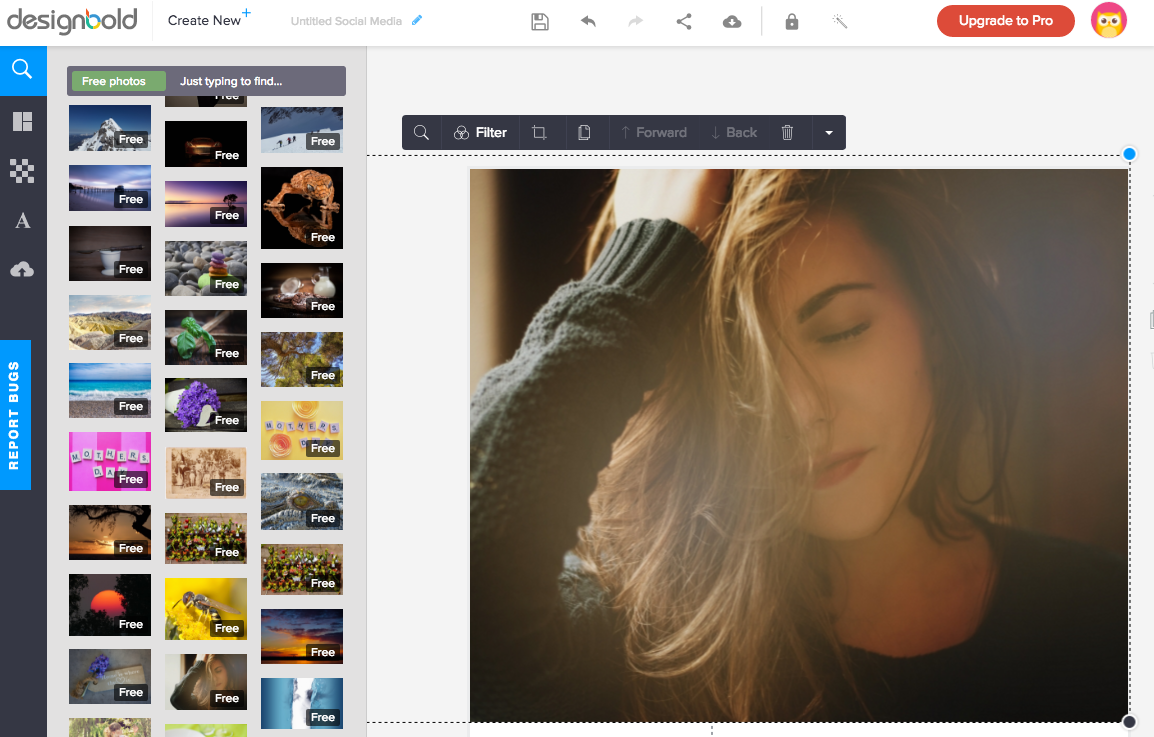Open the share icon in top bar
This screenshot has width=1154, height=737.
(x=684, y=21)
